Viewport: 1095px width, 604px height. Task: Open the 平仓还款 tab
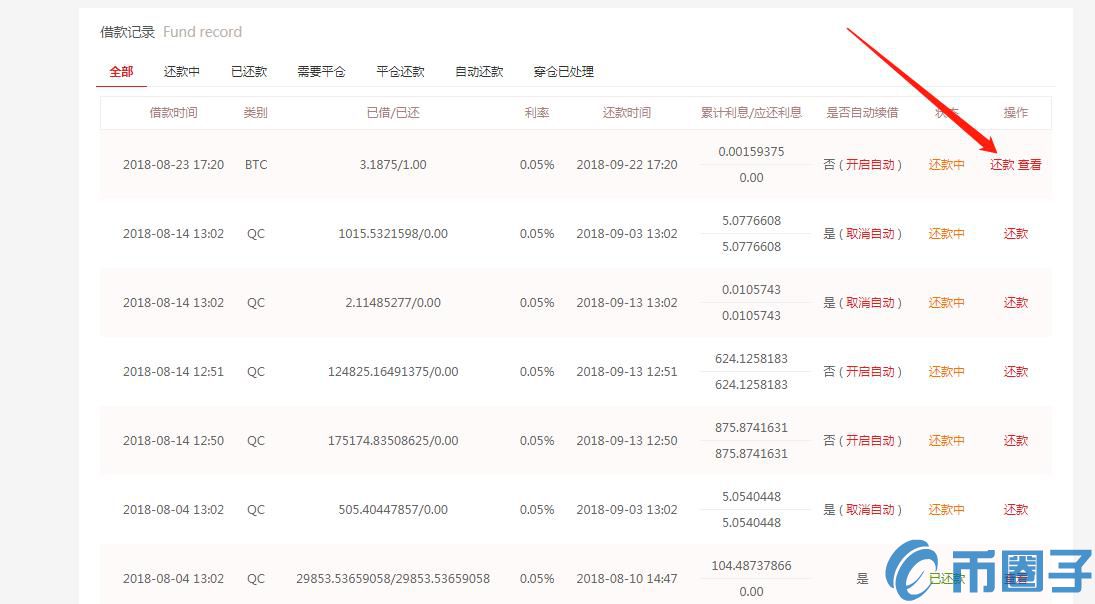pos(401,71)
